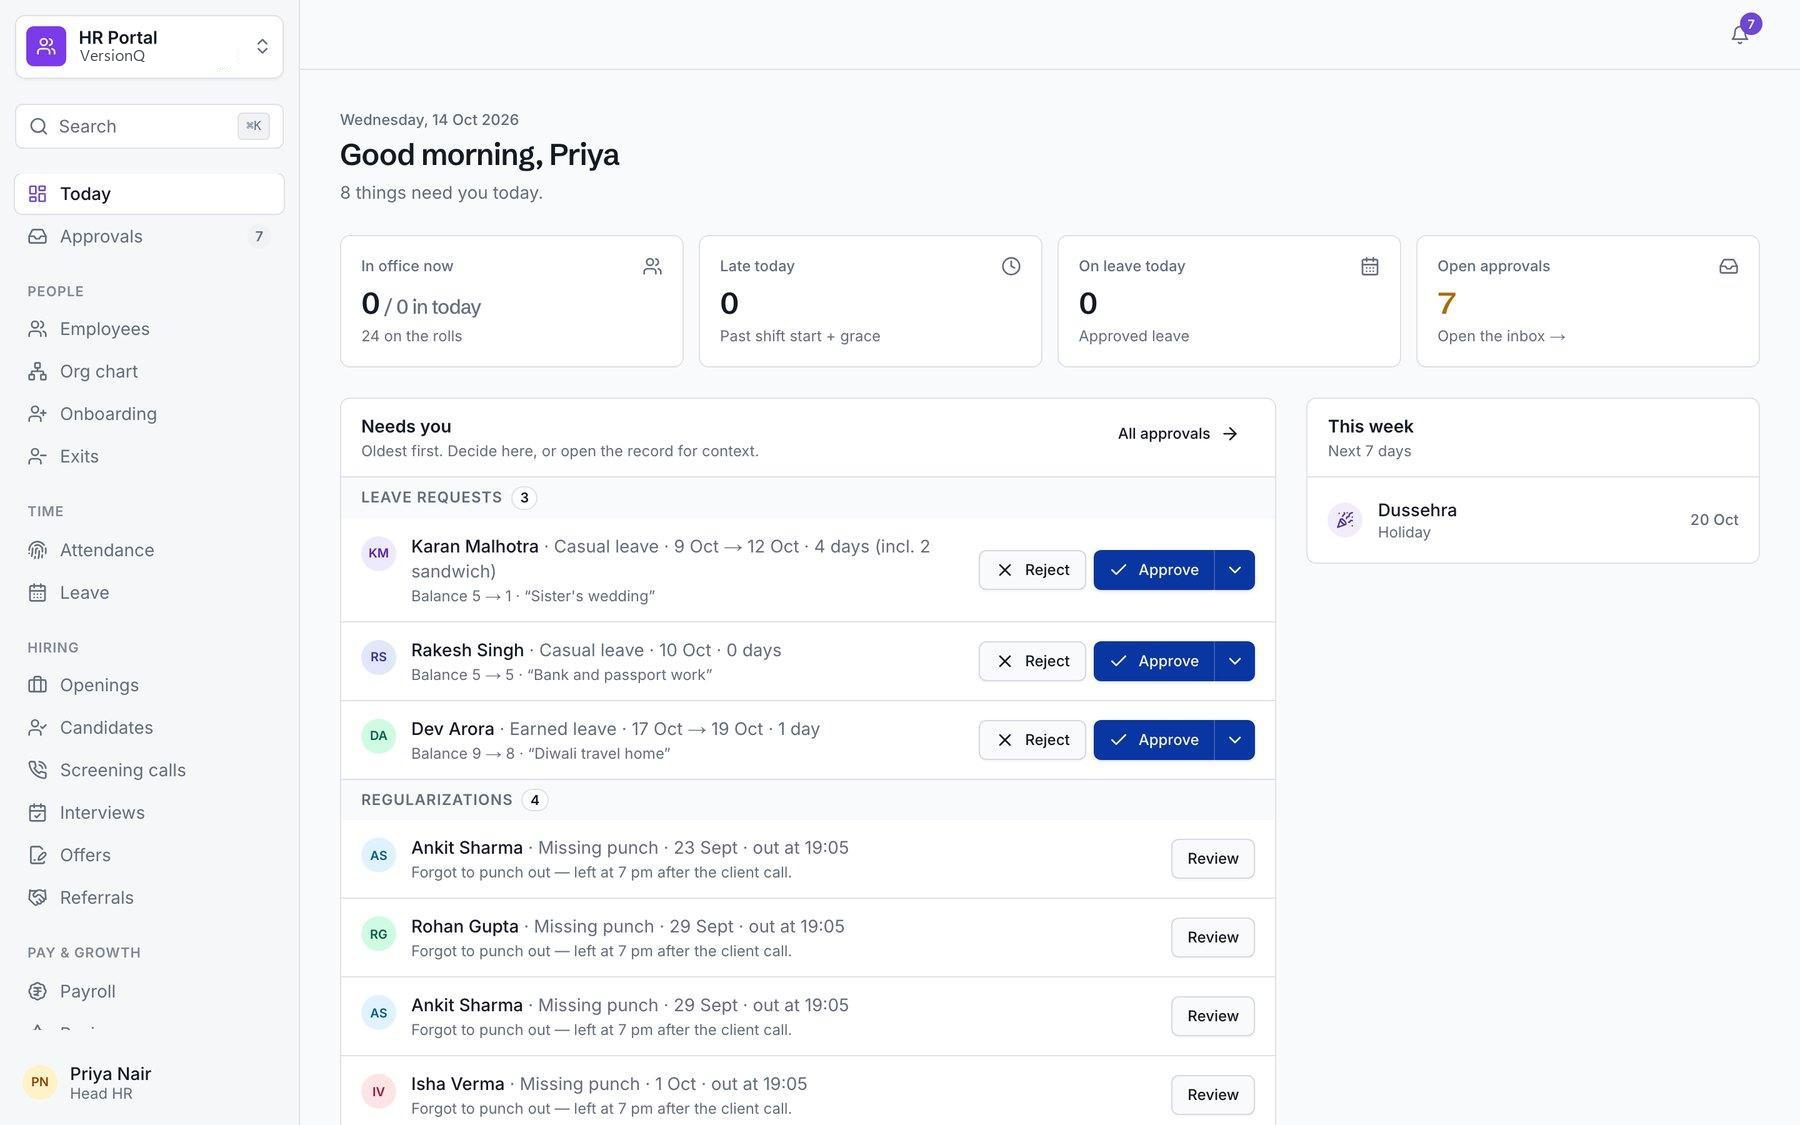The width and height of the screenshot is (1800, 1125).
Task: Open Employees page
Action: (x=149, y=329)
